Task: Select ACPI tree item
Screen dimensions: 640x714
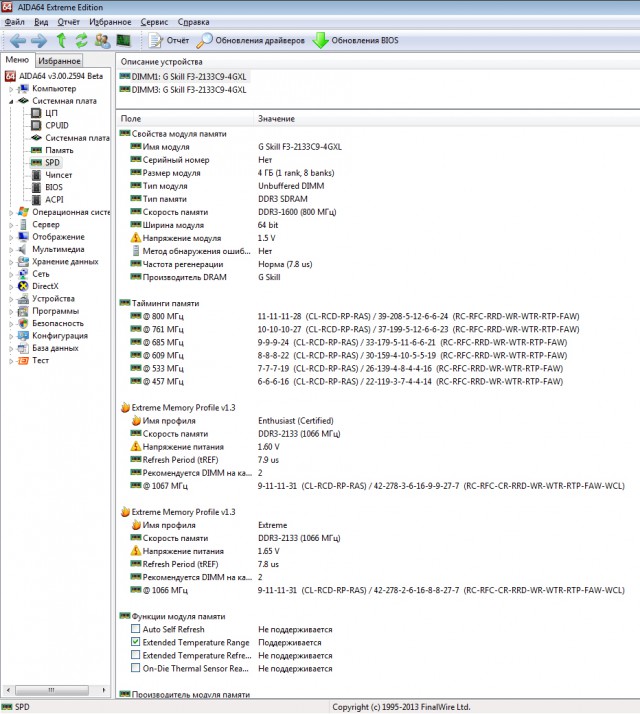Action: click(47, 199)
